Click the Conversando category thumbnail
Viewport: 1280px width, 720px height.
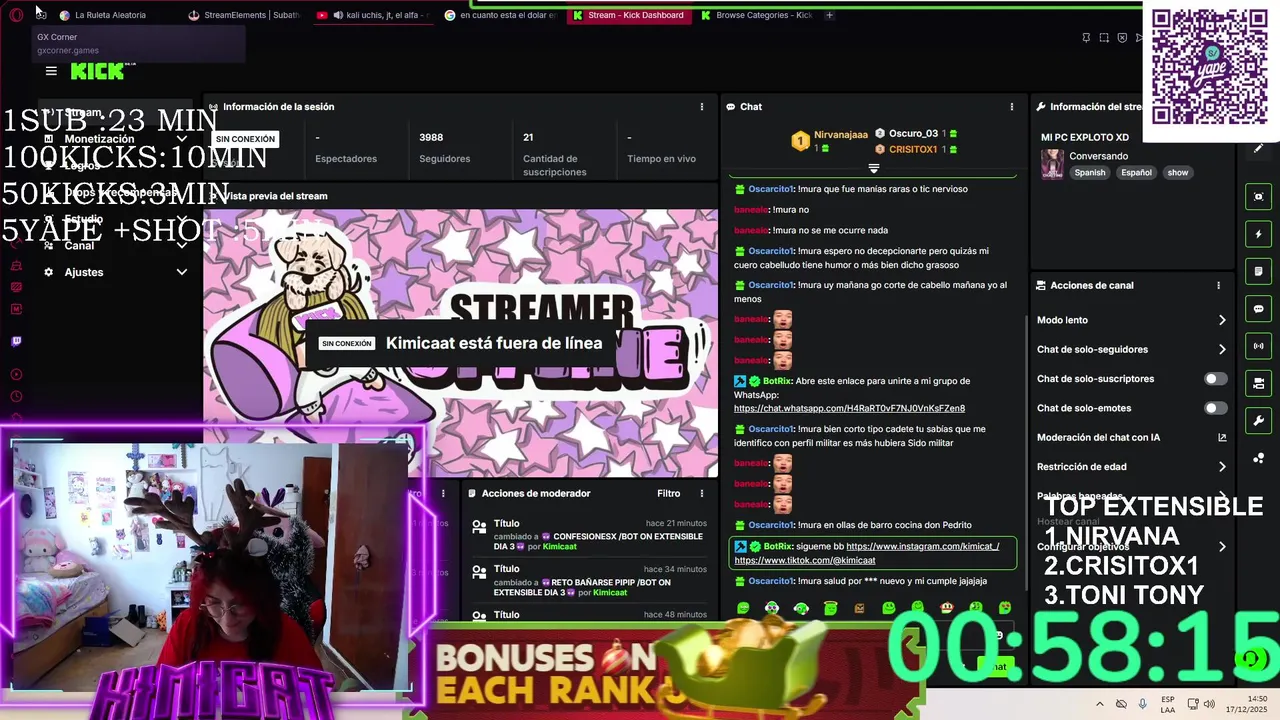pyautogui.click(x=1052, y=164)
